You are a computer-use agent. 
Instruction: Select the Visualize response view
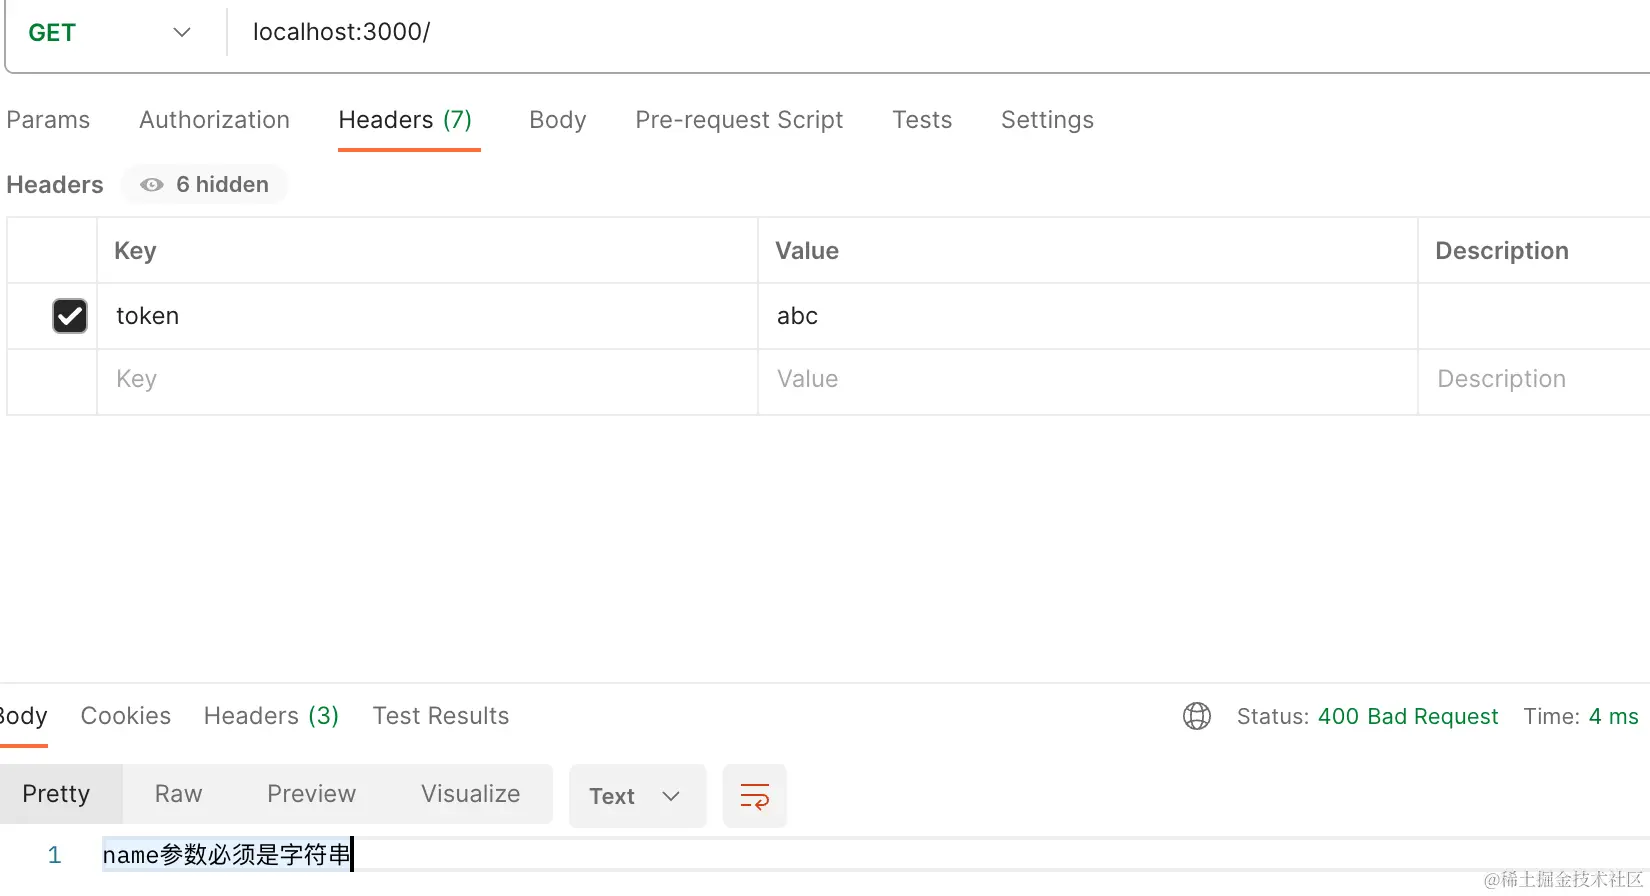coord(470,794)
